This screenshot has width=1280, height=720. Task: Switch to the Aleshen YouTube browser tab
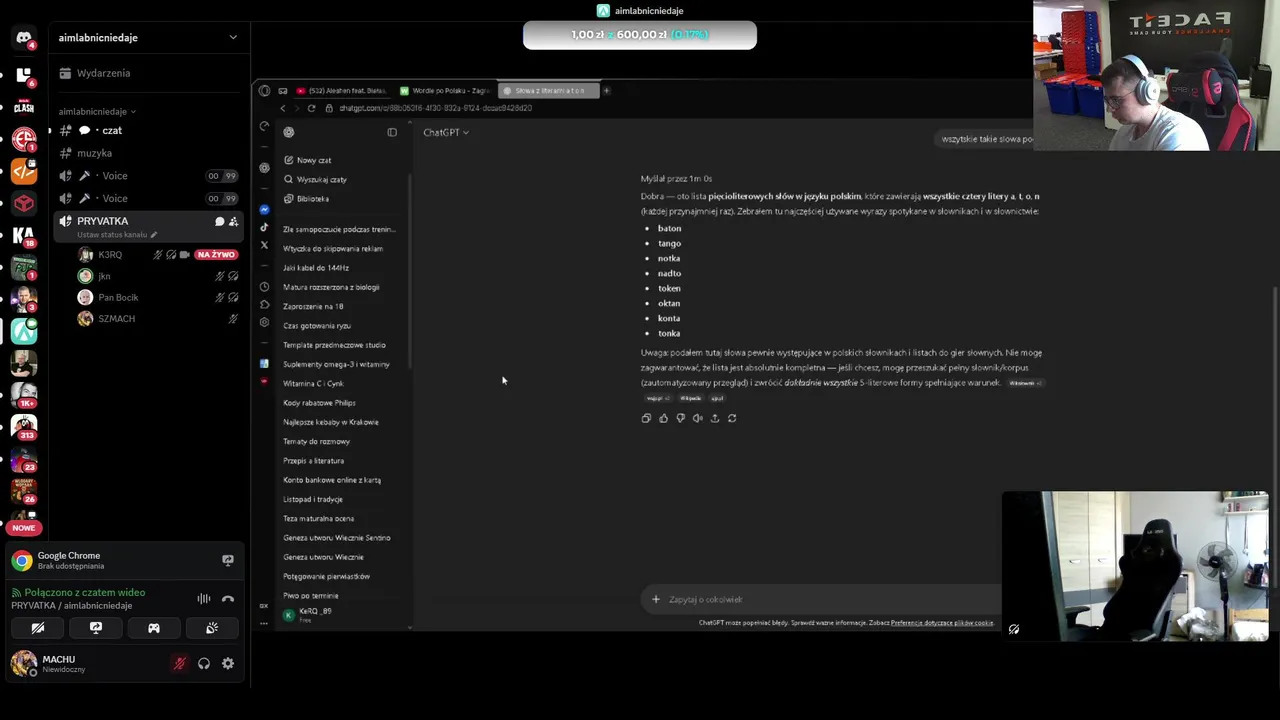(341, 91)
